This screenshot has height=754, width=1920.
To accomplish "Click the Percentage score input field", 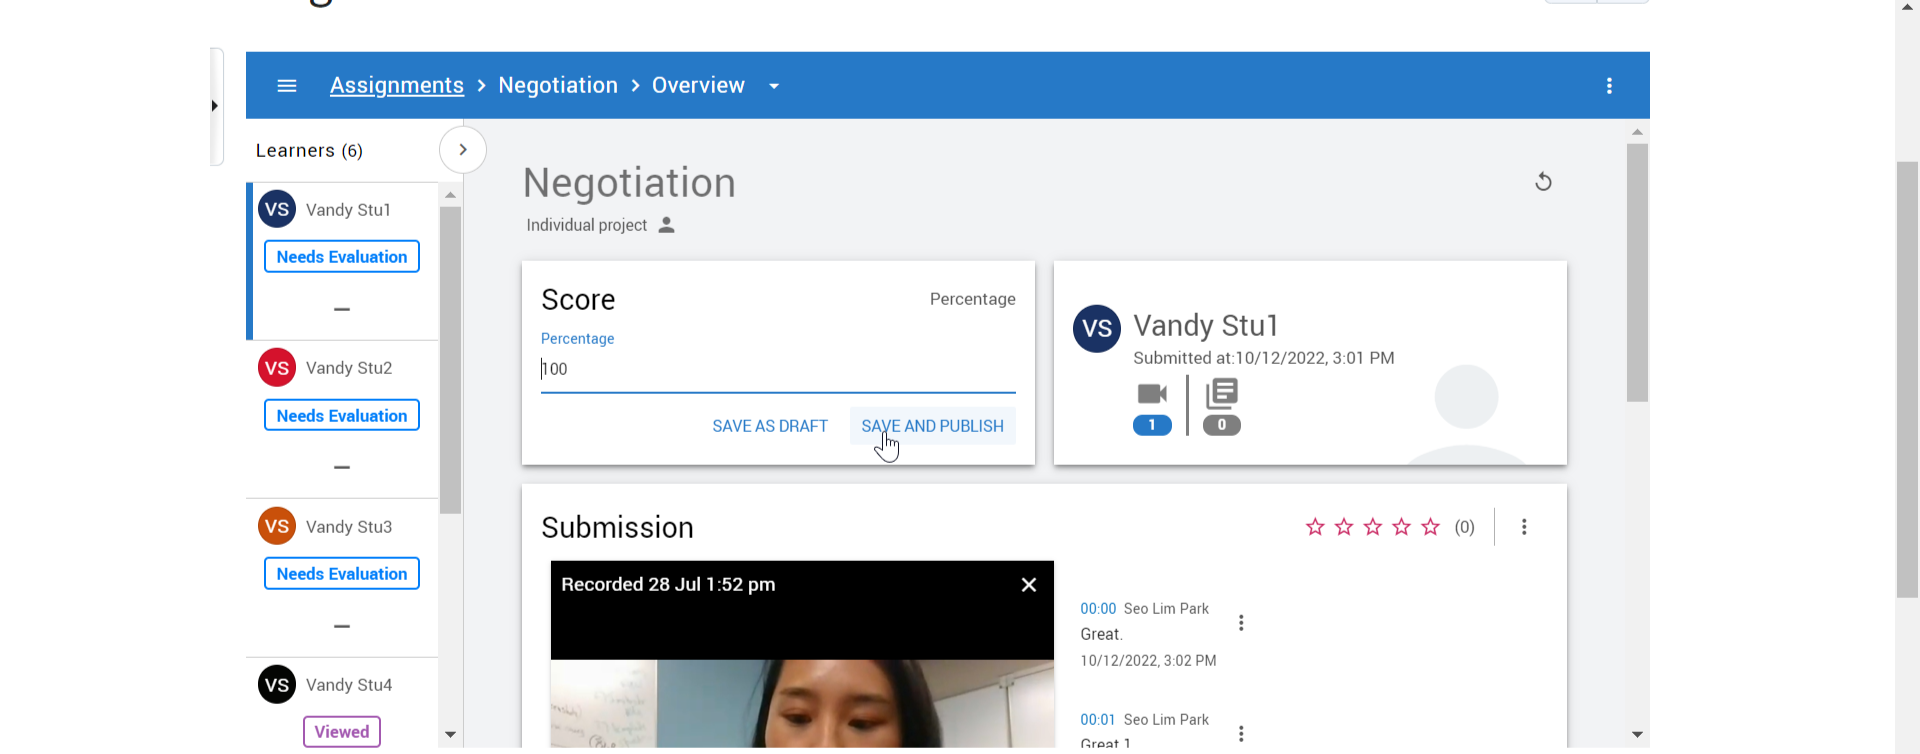I will (x=777, y=370).
